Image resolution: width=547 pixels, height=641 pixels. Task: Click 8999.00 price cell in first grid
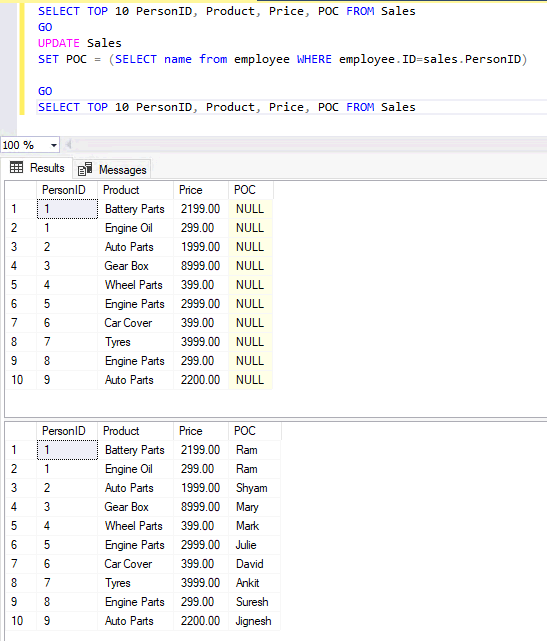(201, 266)
